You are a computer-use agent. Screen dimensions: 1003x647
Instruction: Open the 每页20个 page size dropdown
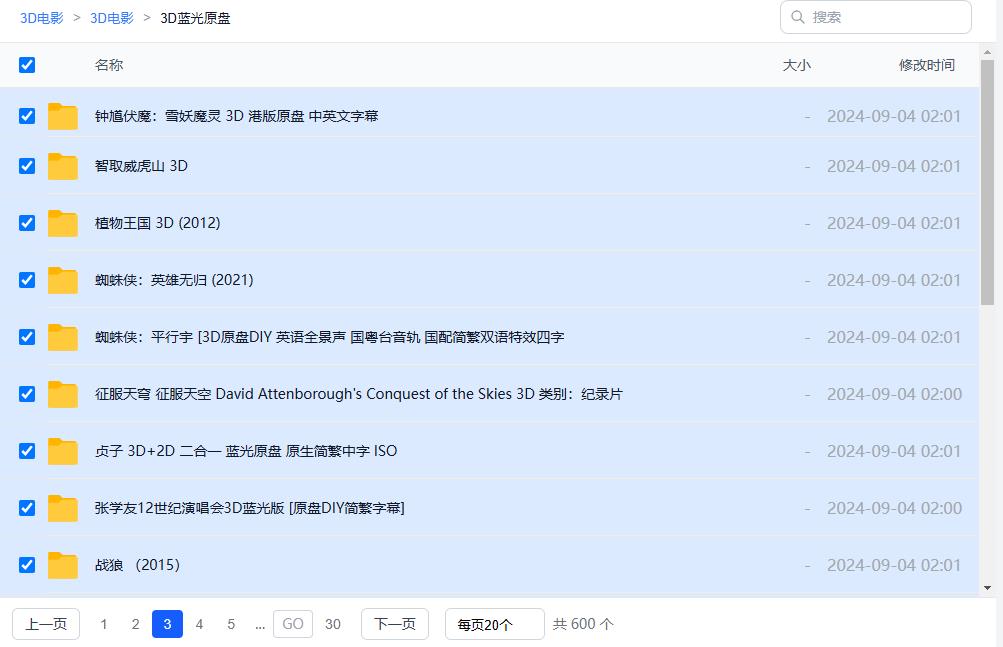click(494, 624)
